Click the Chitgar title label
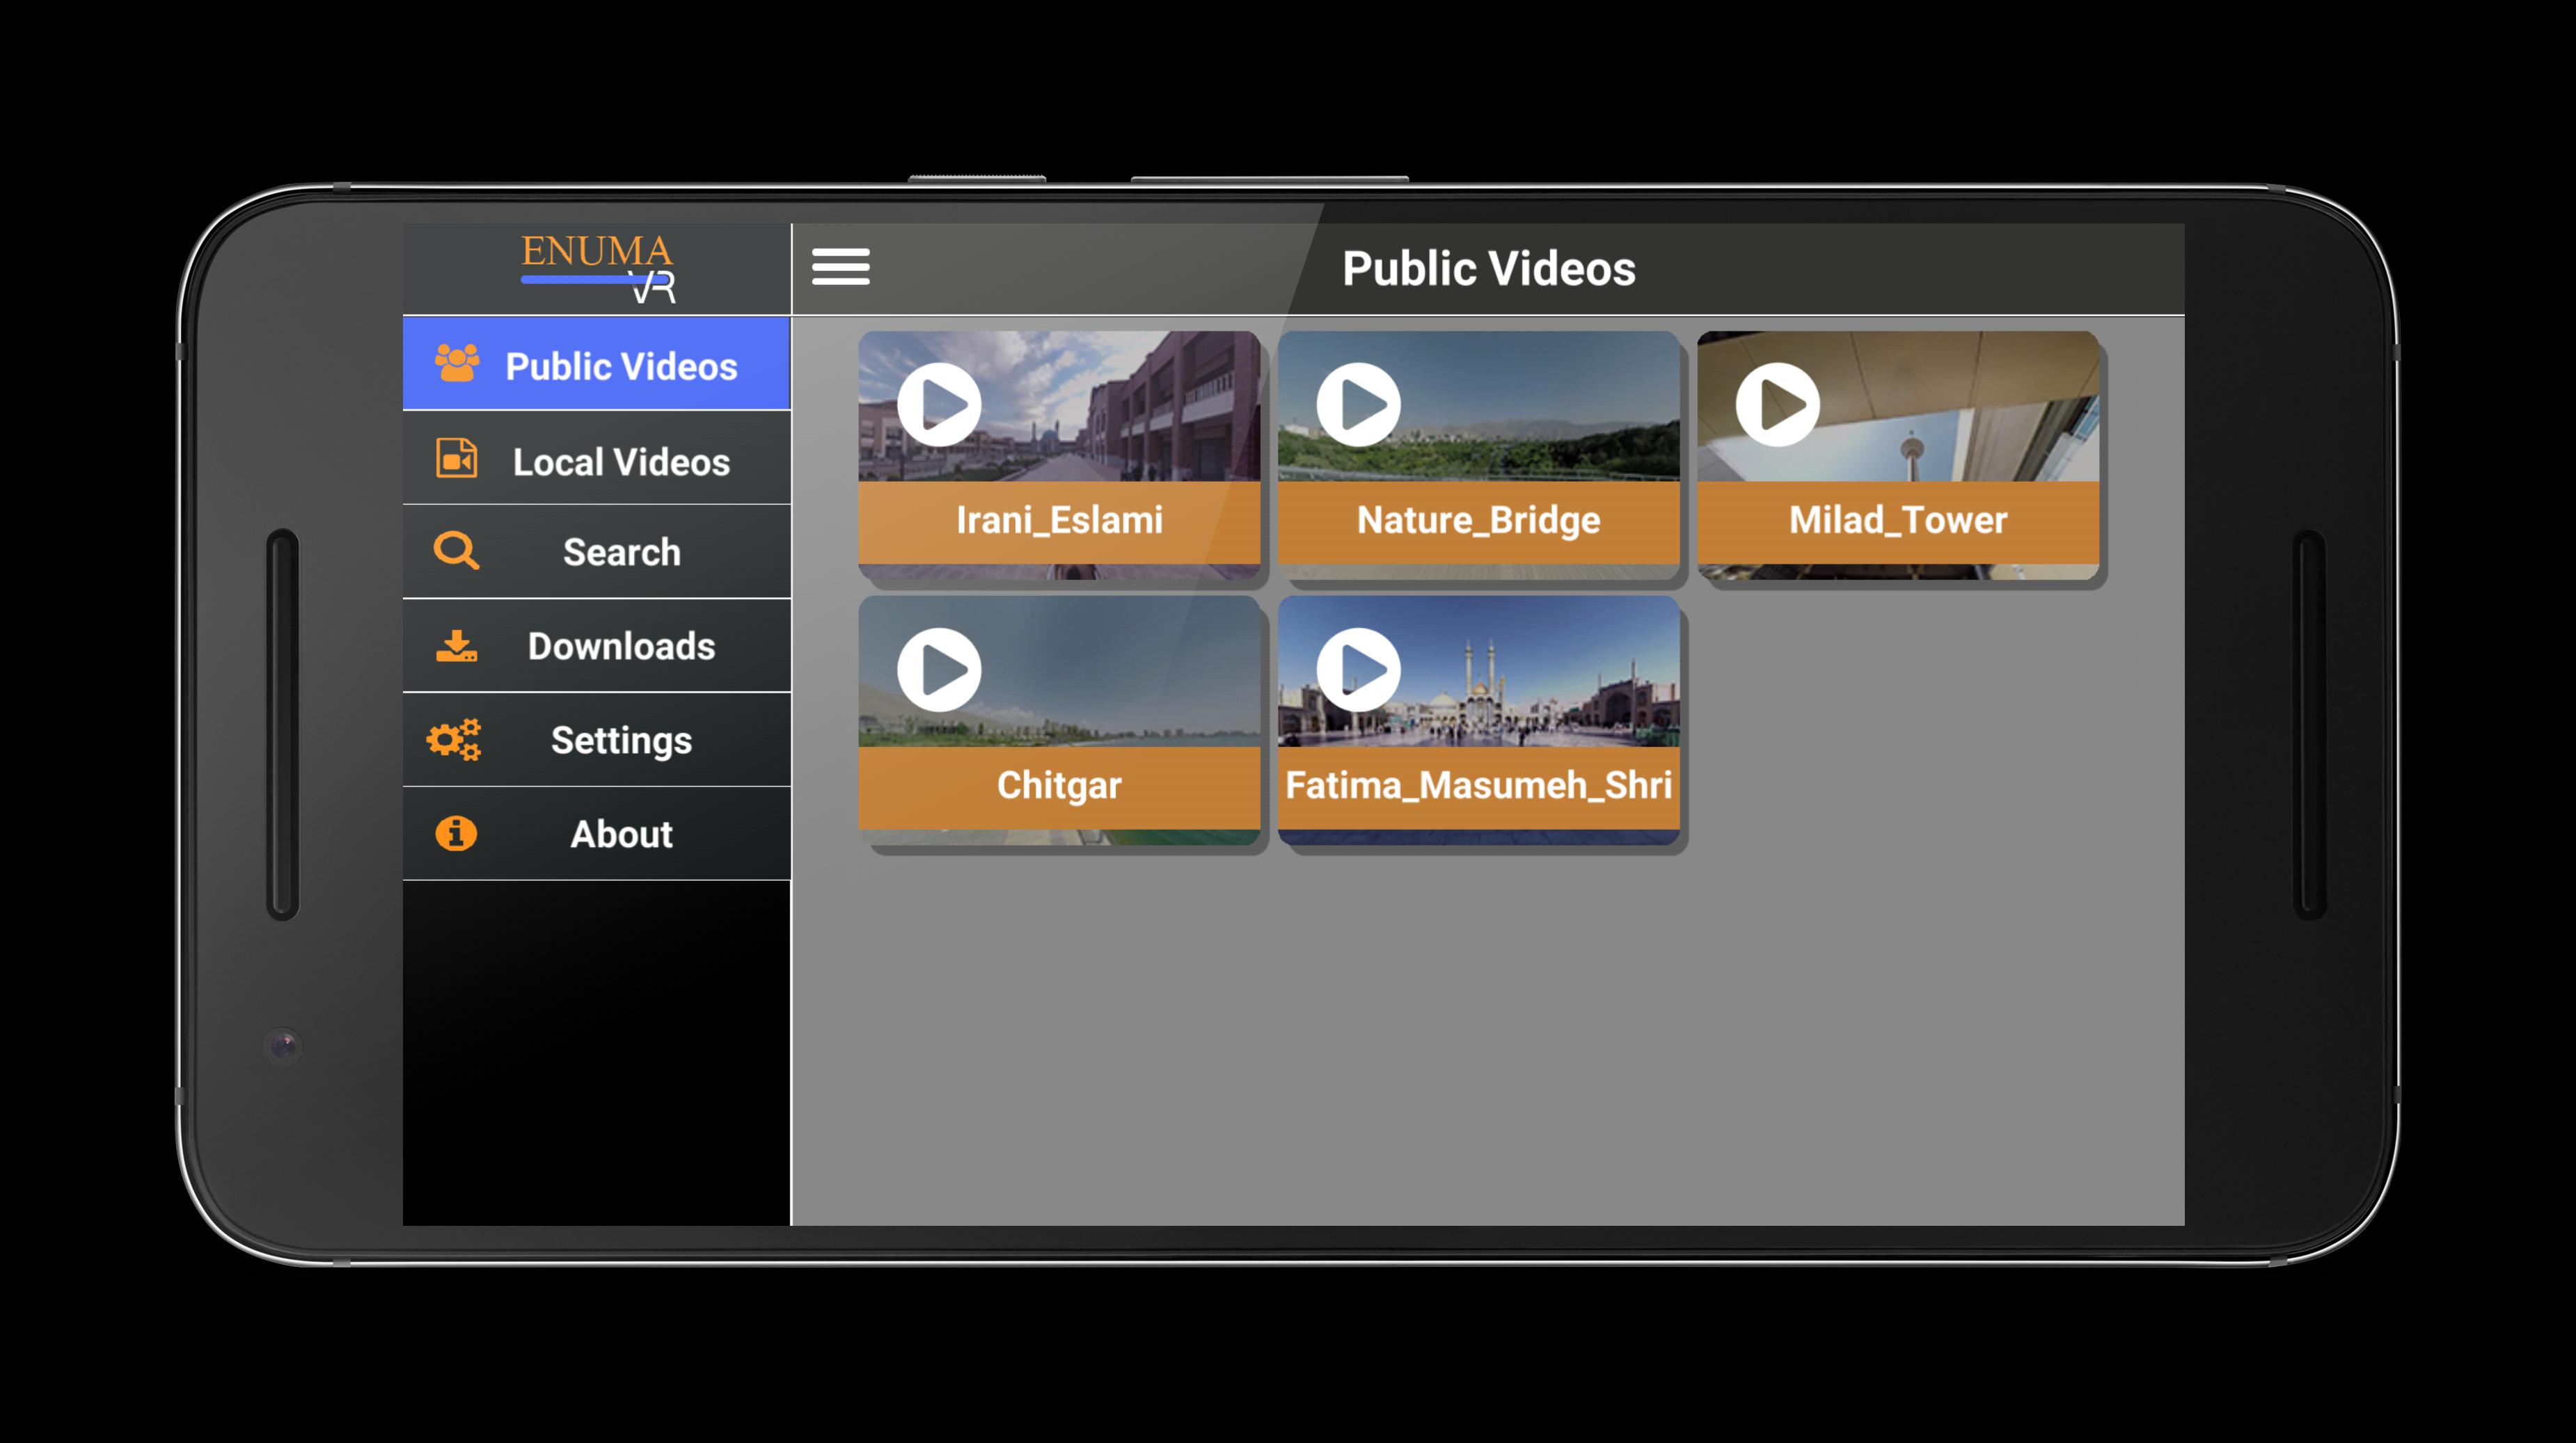This screenshot has width=2576, height=1443. point(1059,786)
